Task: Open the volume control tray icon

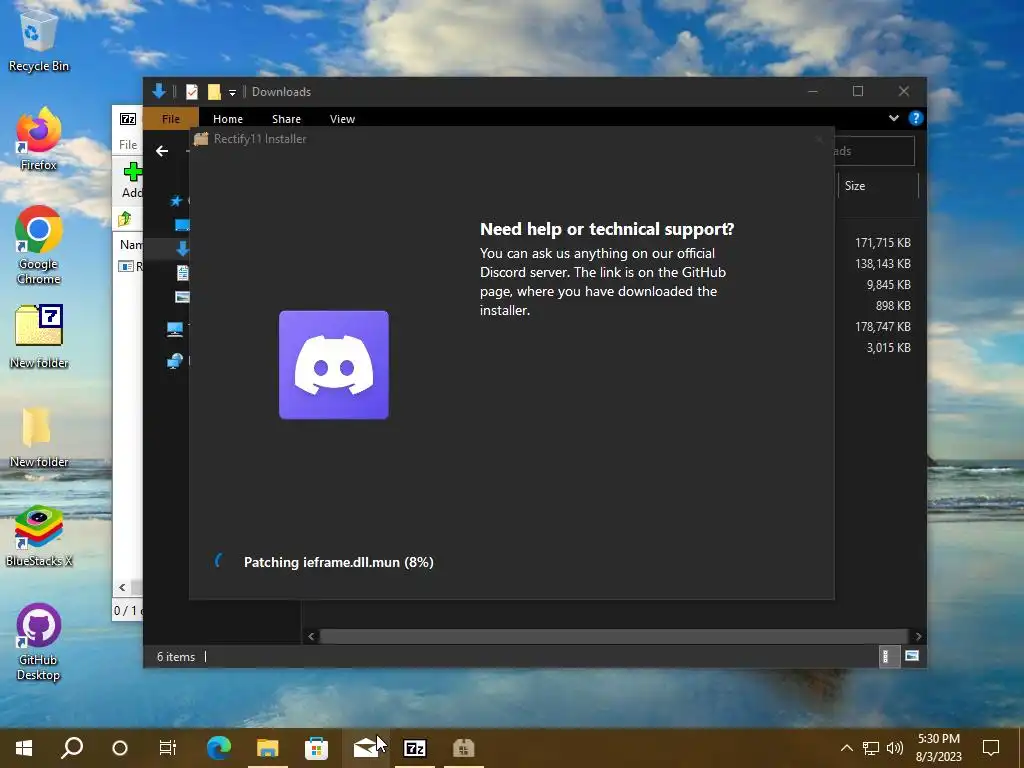Action: (895, 748)
